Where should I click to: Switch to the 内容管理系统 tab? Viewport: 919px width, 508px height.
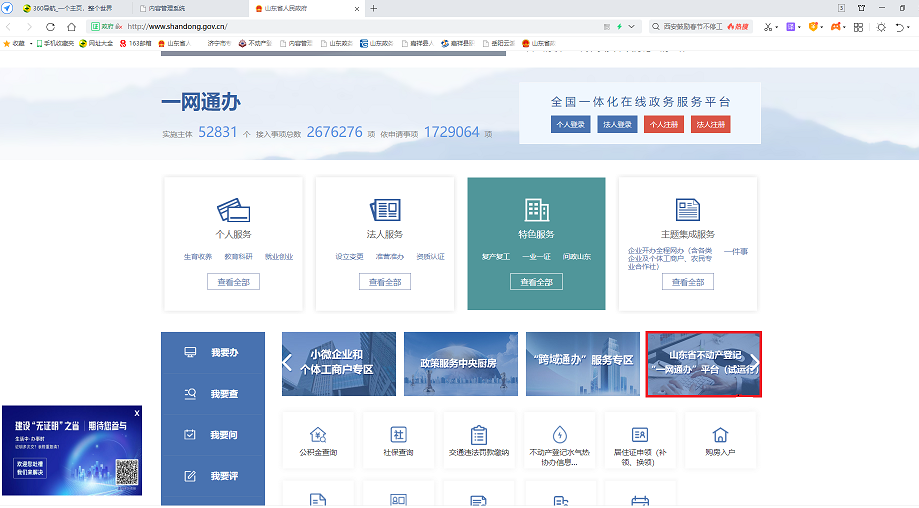[190, 8]
